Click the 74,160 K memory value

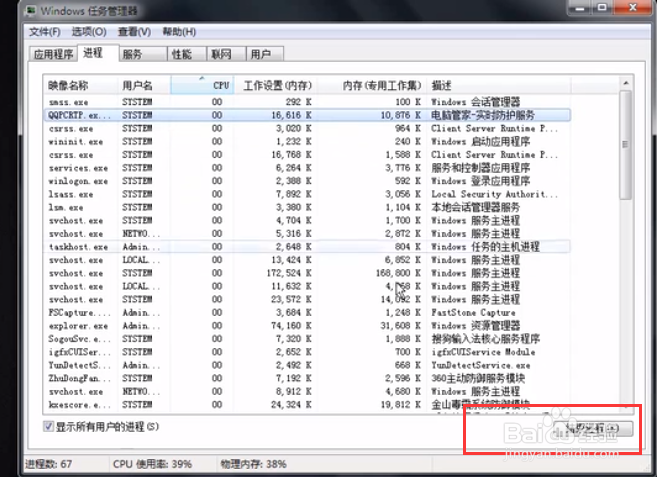pos(293,326)
